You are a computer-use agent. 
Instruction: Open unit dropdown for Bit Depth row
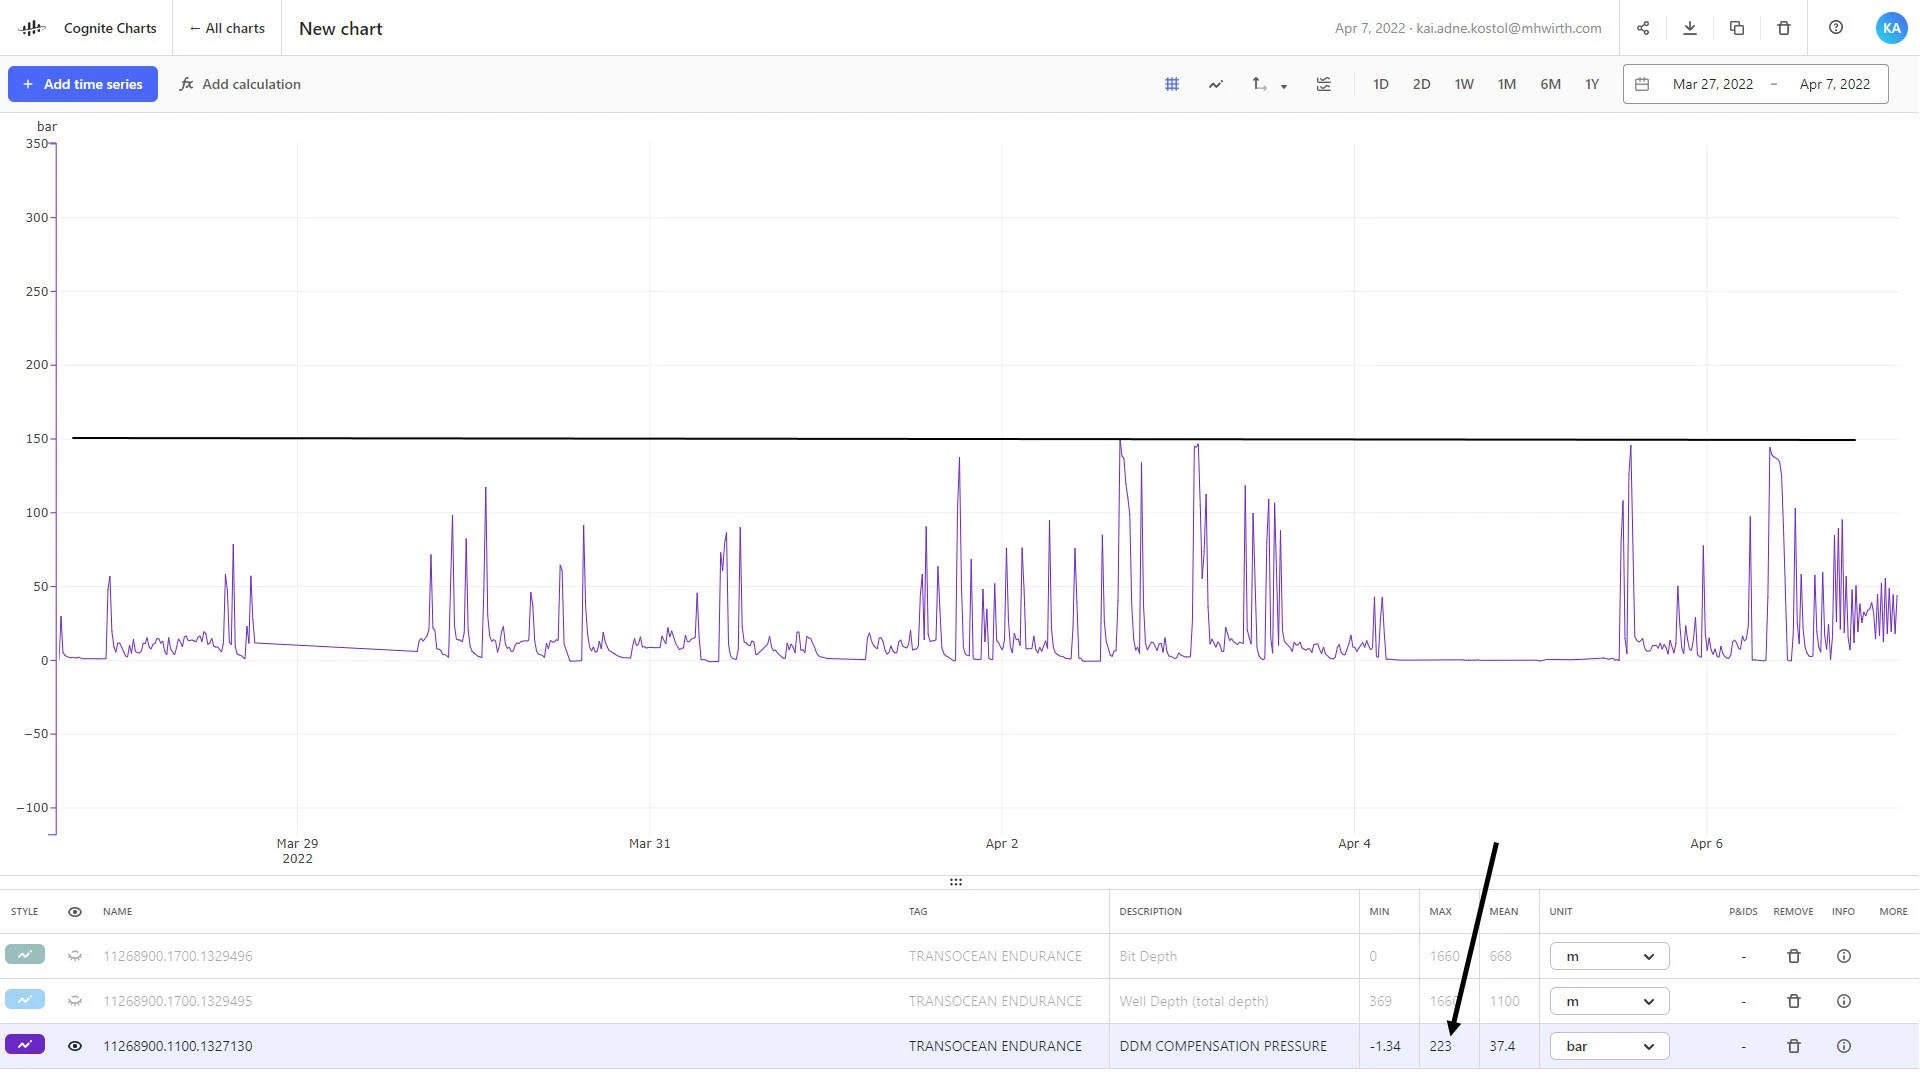pyautogui.click(x=1609, y=956)
